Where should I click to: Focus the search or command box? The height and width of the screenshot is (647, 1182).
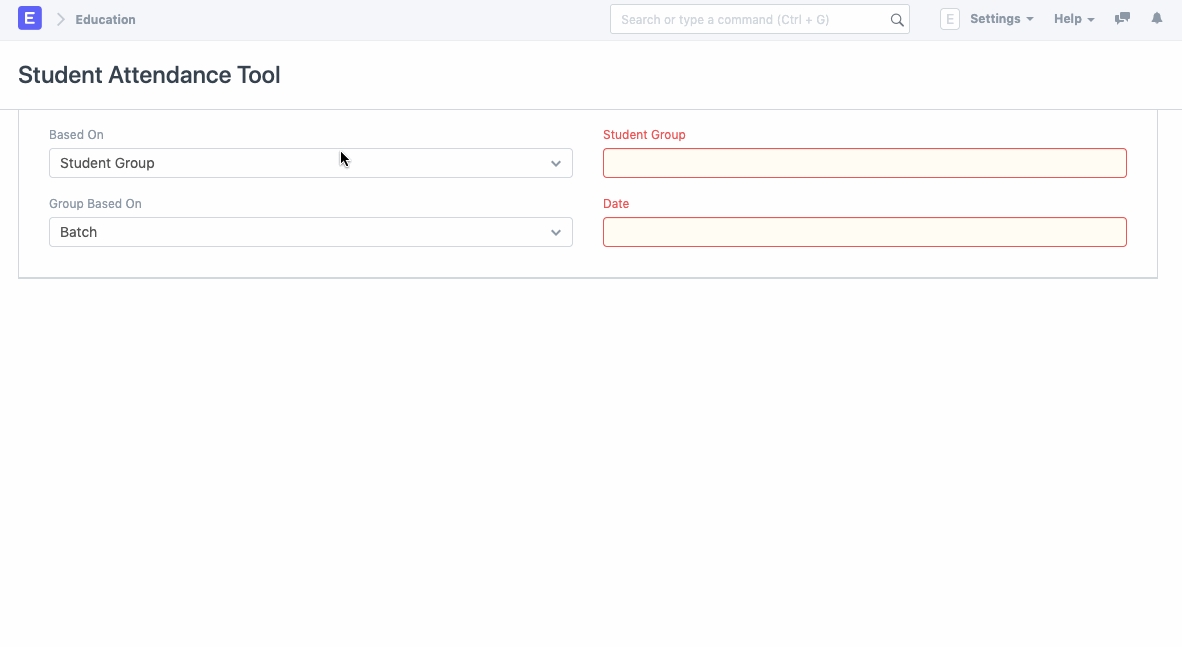coord(750,20)
